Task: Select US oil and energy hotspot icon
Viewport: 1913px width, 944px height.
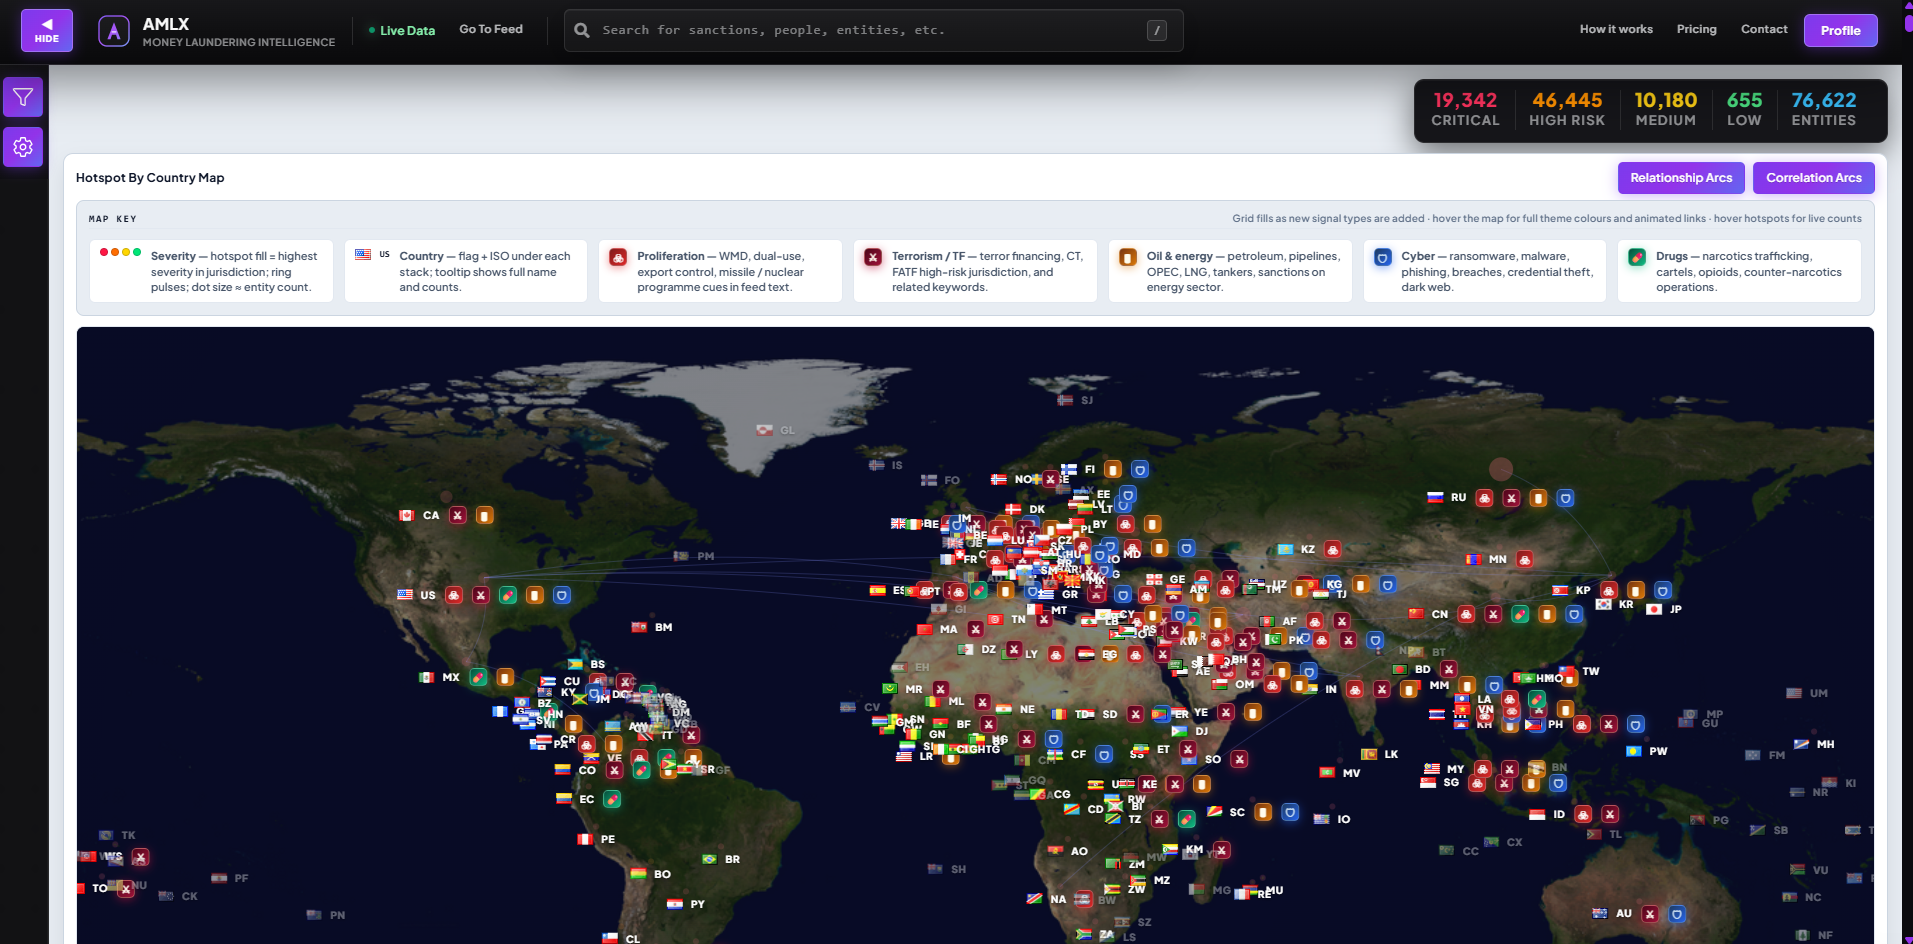Action: click(535, 595)
